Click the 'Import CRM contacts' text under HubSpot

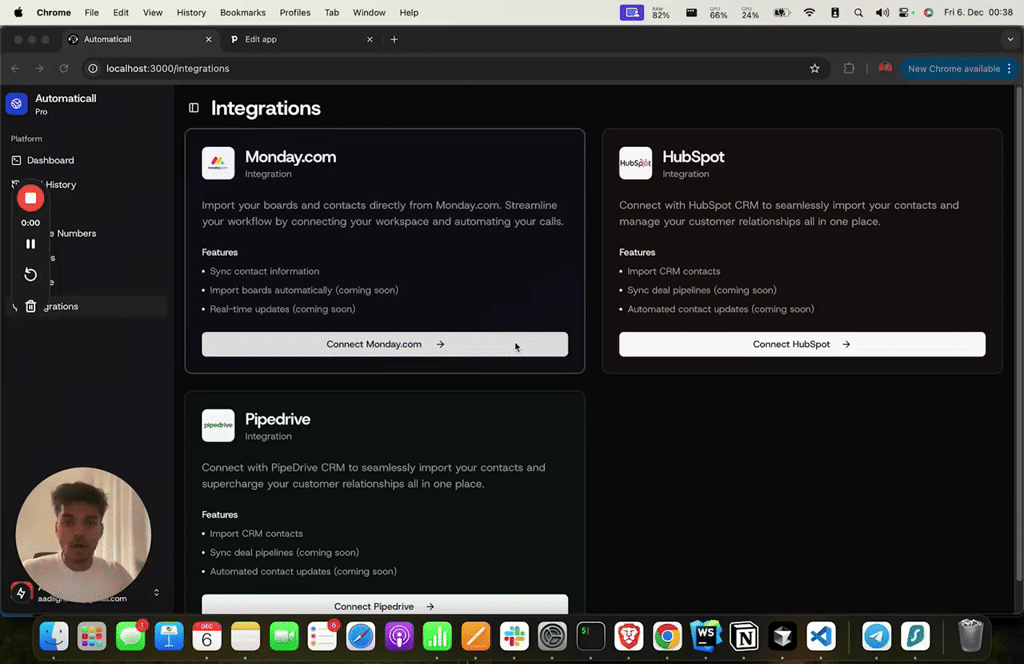pos(673,271)
